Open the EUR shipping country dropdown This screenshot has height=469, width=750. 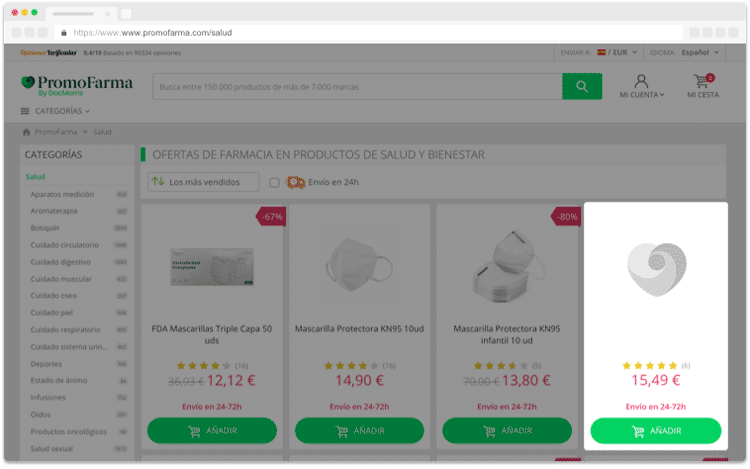click(617, 53)
